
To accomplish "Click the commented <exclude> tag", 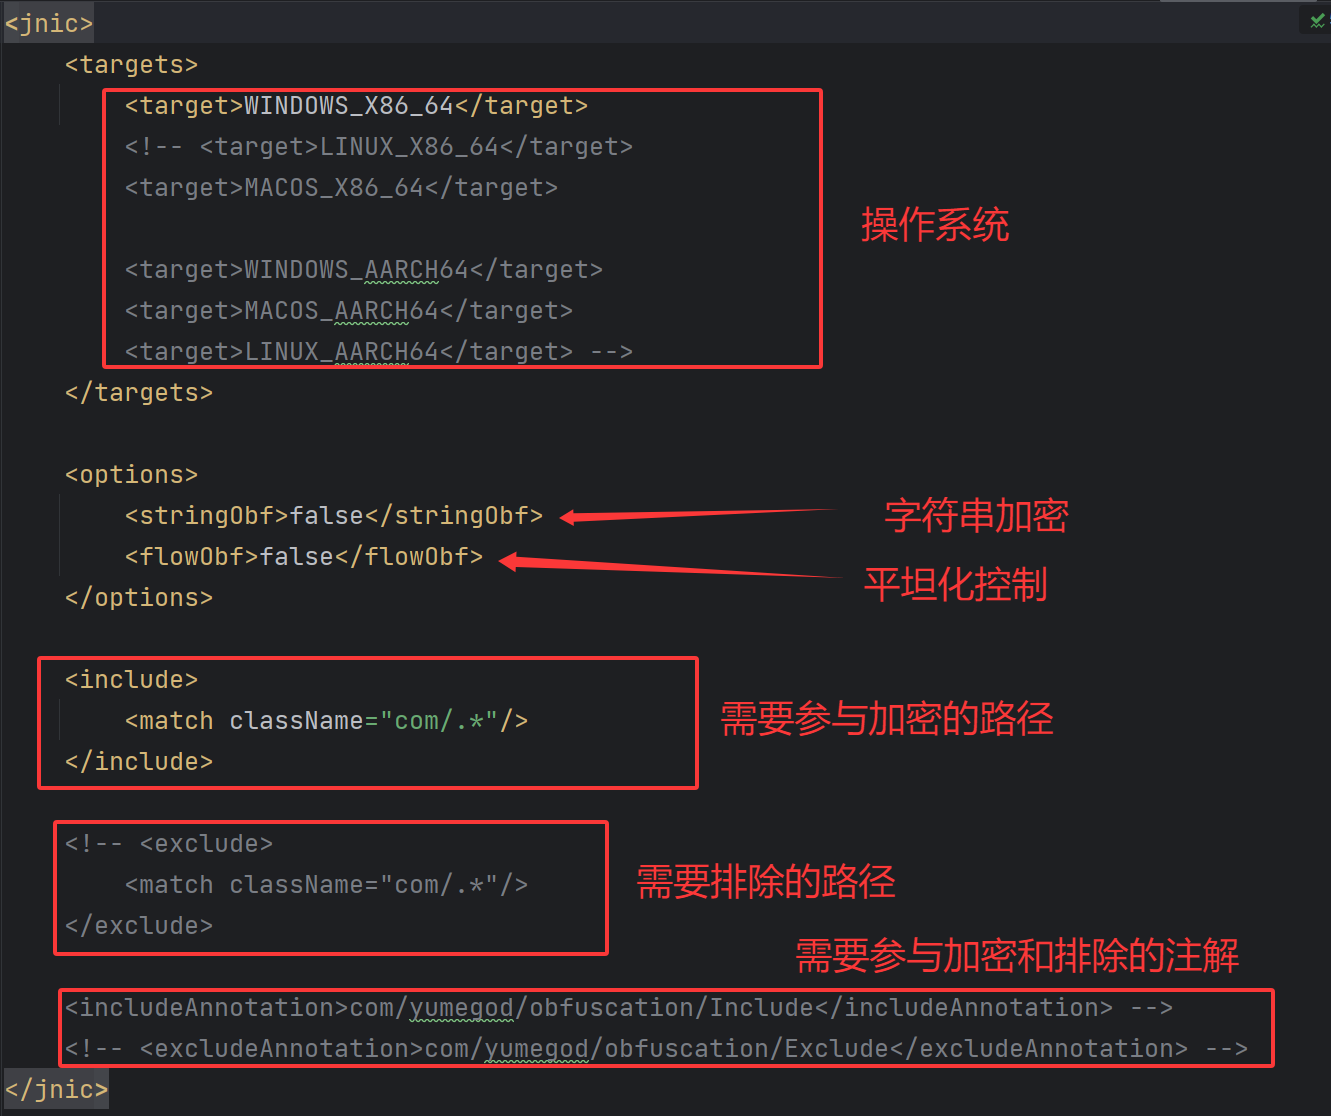I will tap(204, 843).
